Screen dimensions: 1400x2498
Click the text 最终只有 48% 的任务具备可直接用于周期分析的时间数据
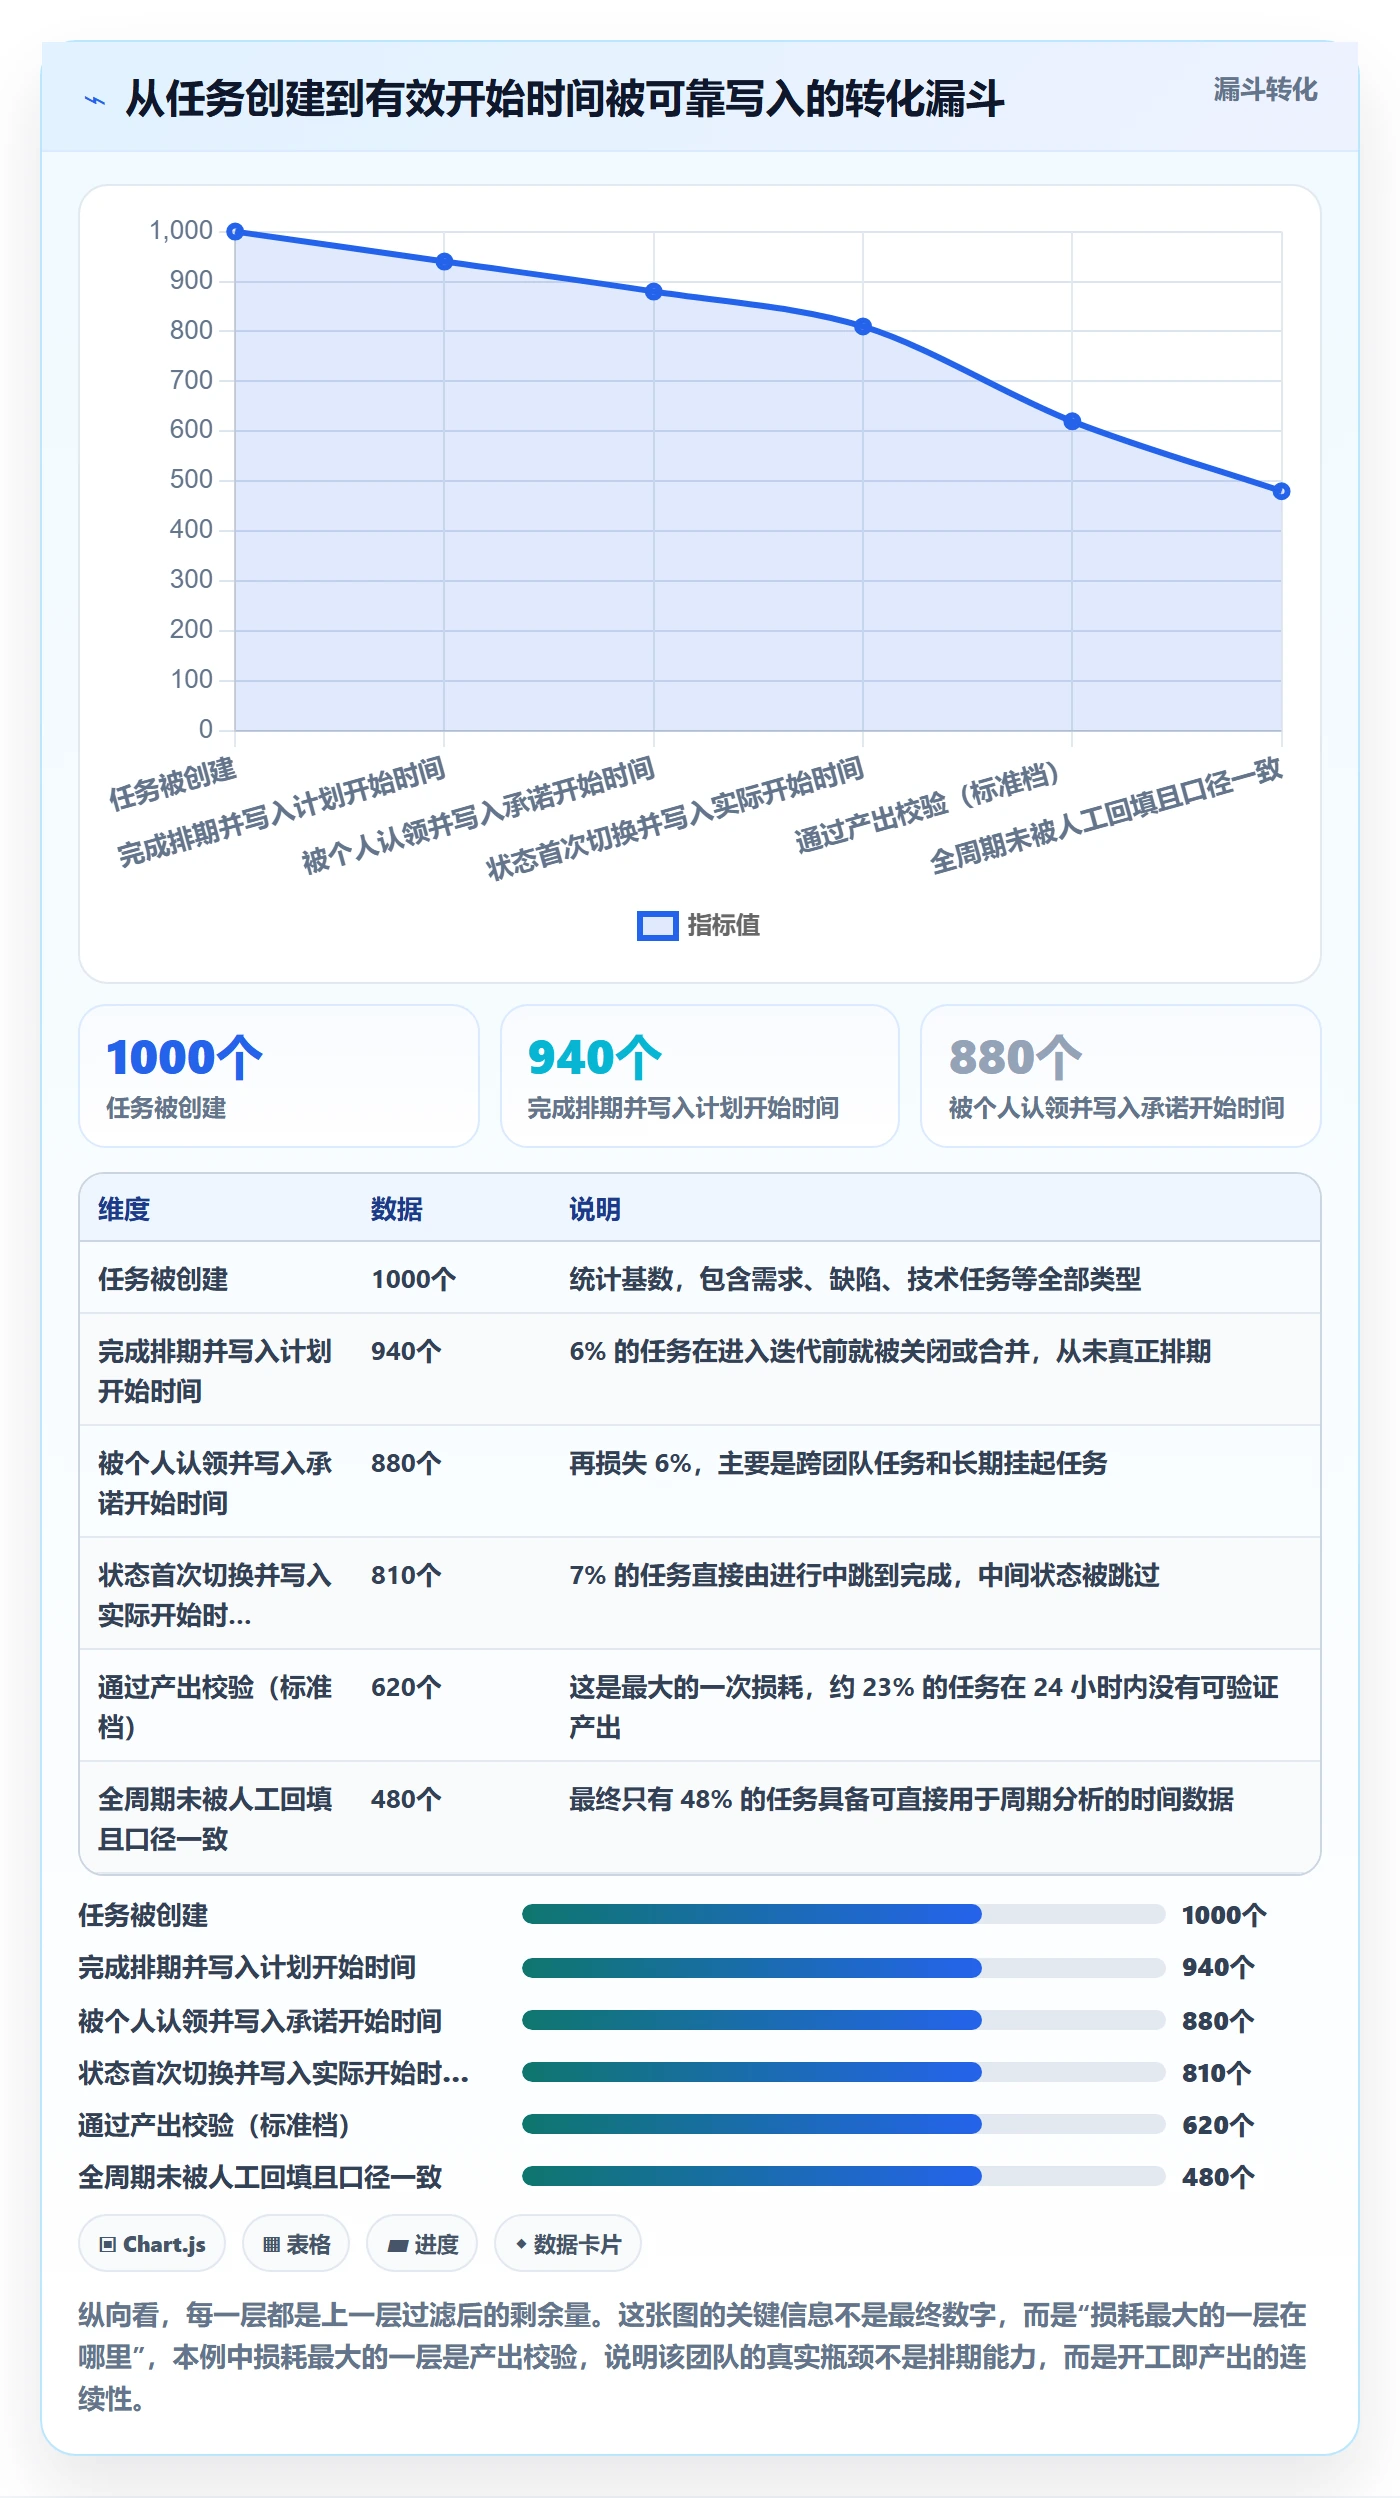901,1799
